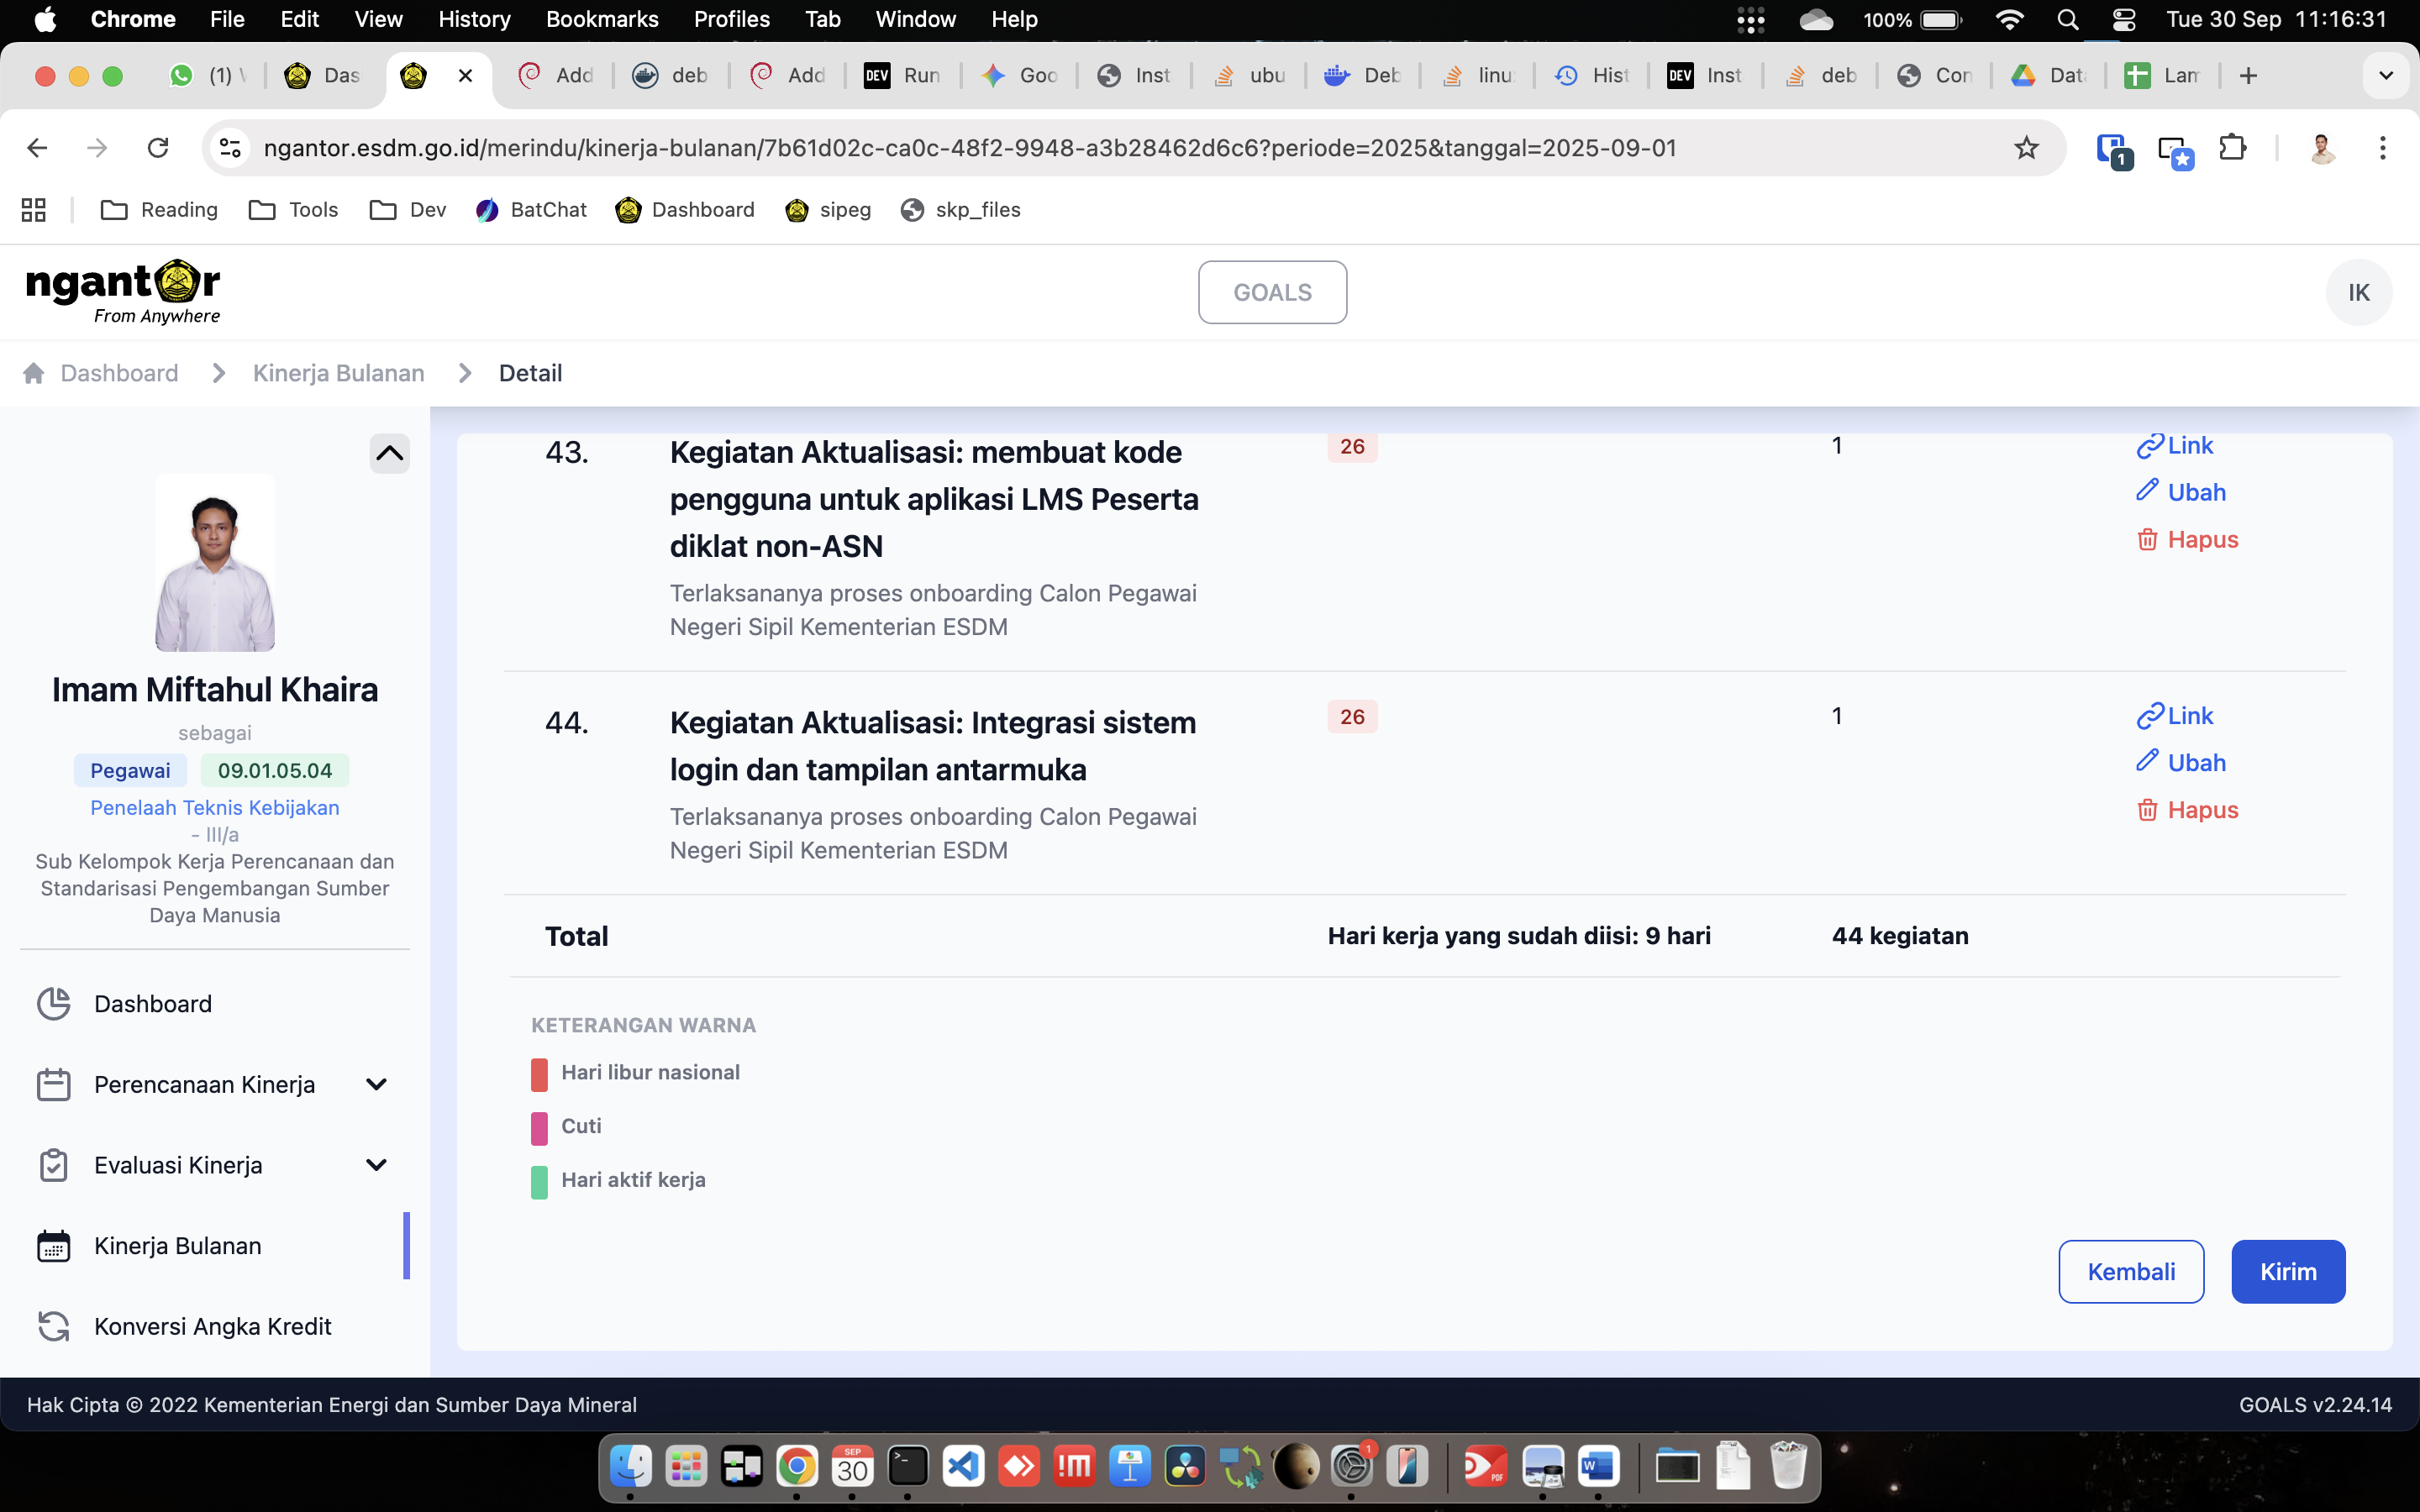Open the Visual Studio Code dock icon

pyautogui.click(x=963, y=1467)
